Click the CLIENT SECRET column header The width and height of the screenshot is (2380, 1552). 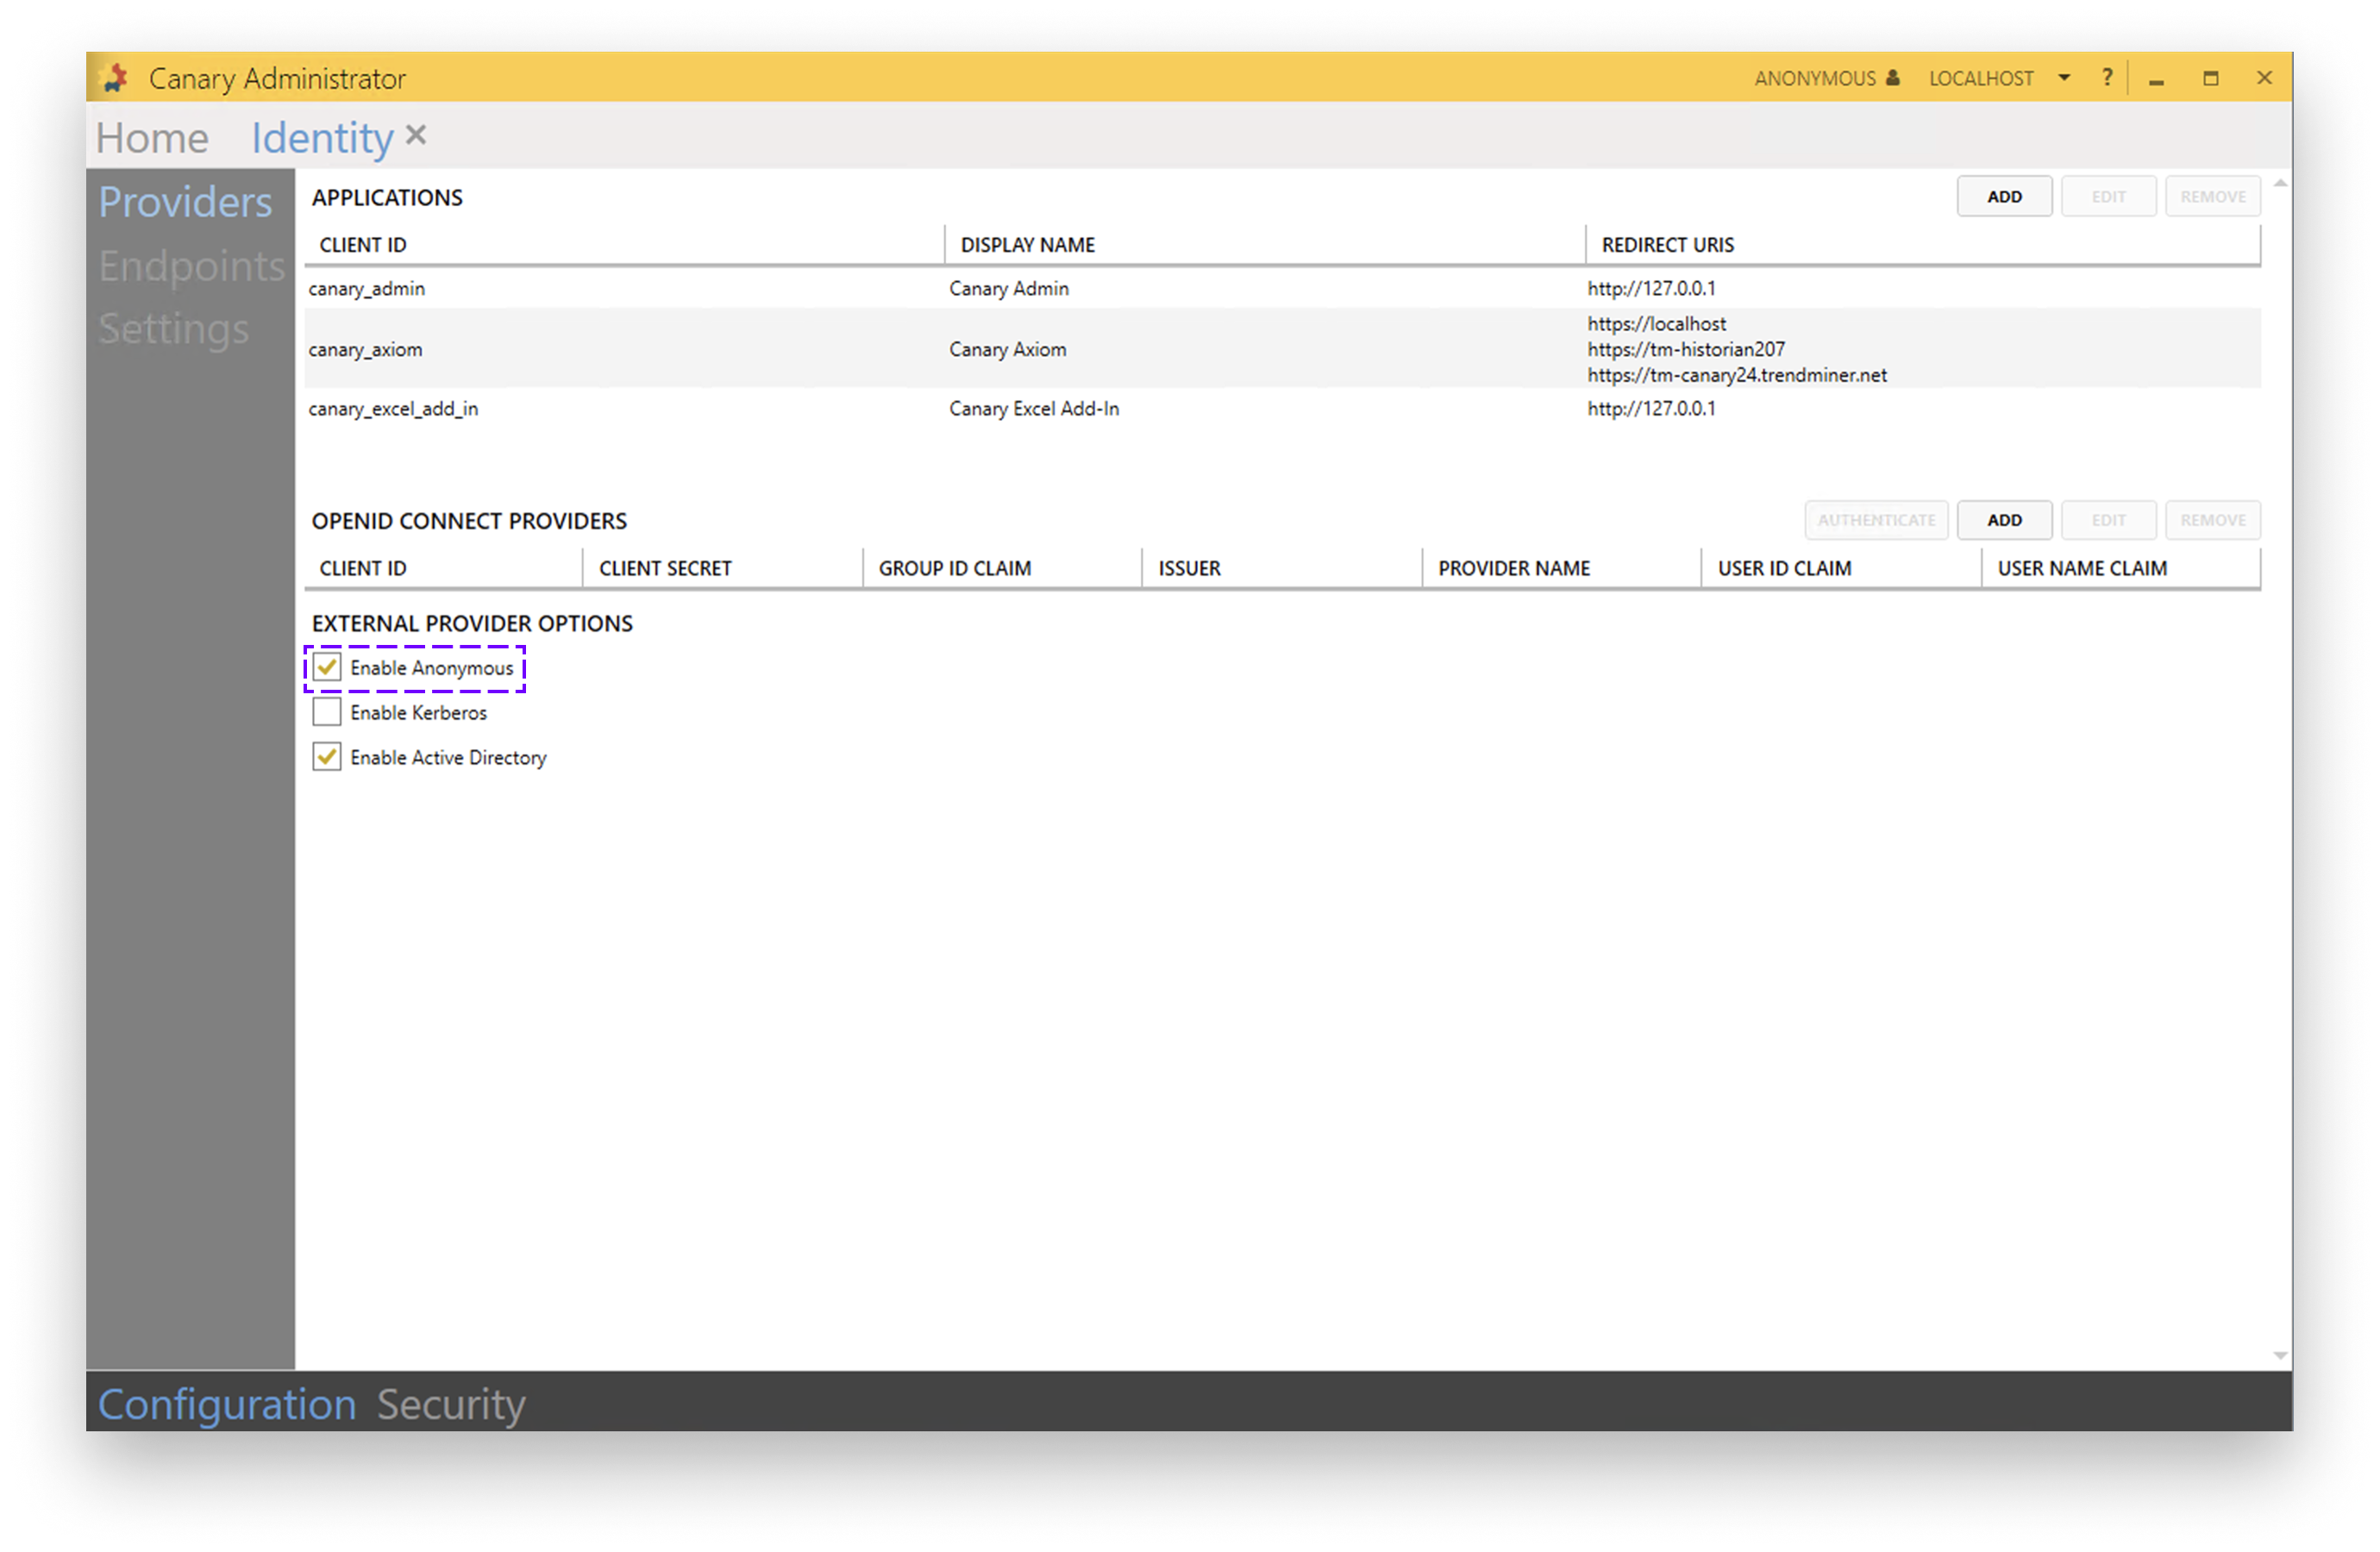(x=722, y=568)
